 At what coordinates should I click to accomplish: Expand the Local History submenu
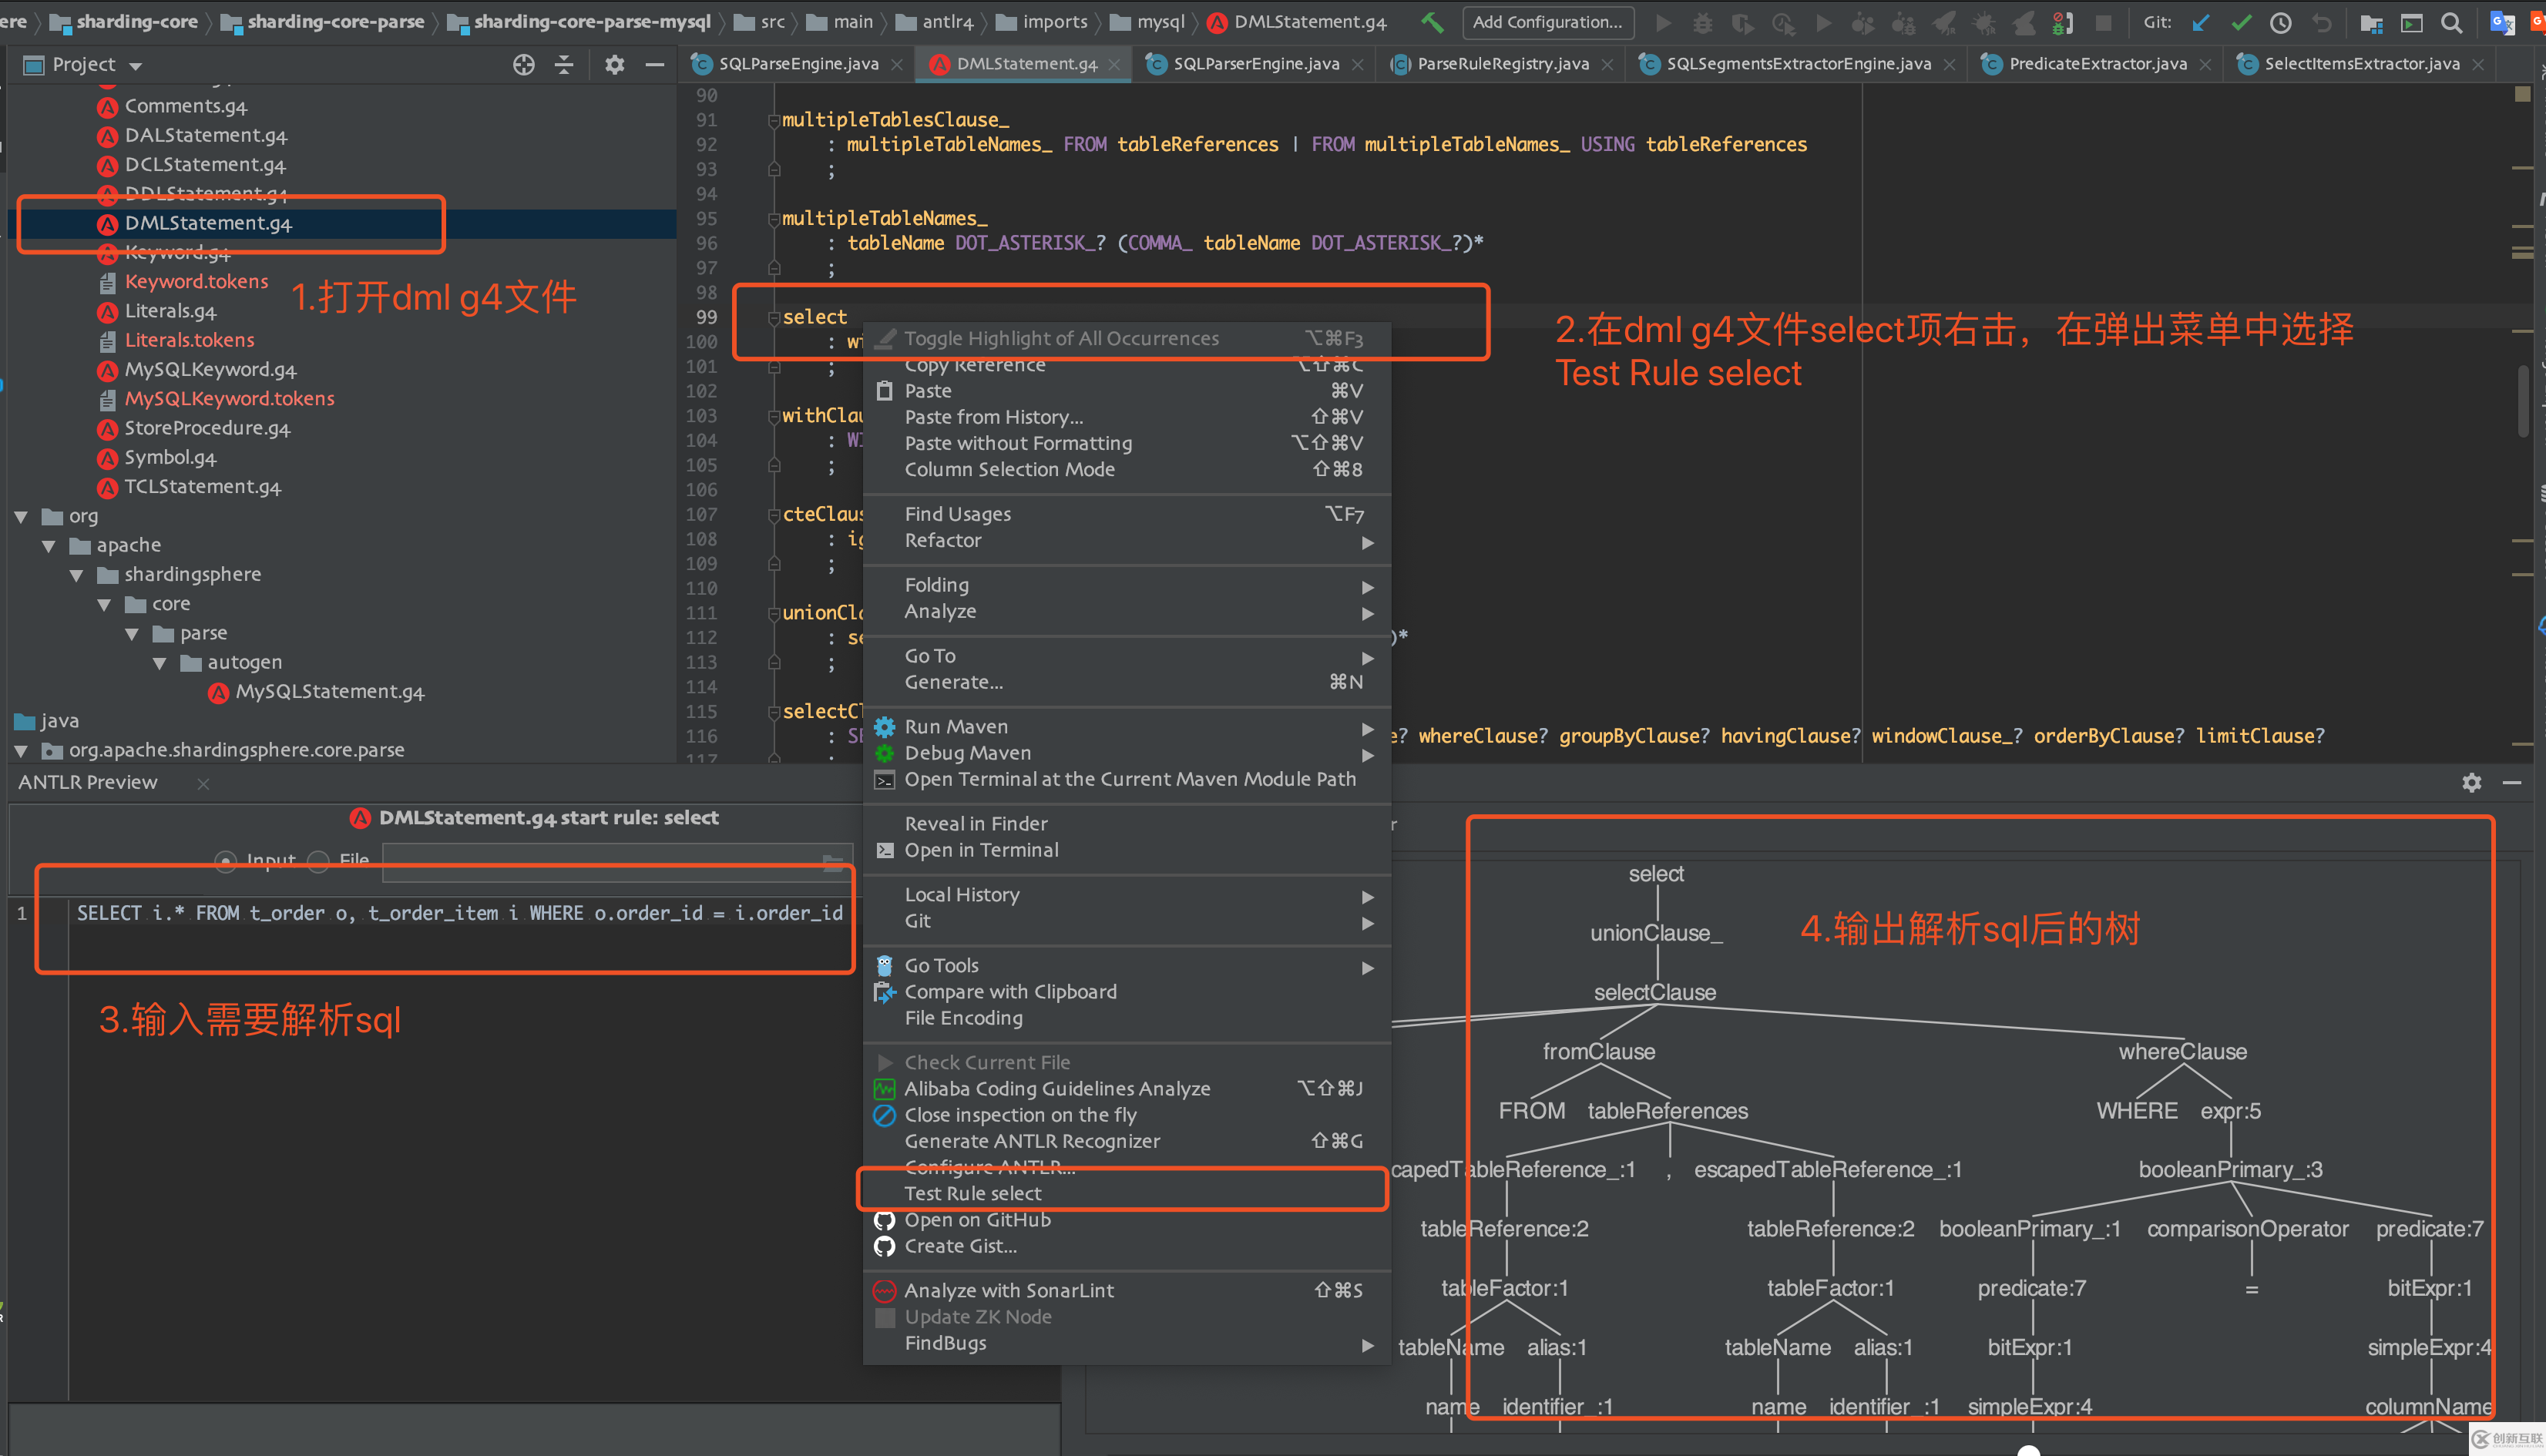[x=1126, y=895]
